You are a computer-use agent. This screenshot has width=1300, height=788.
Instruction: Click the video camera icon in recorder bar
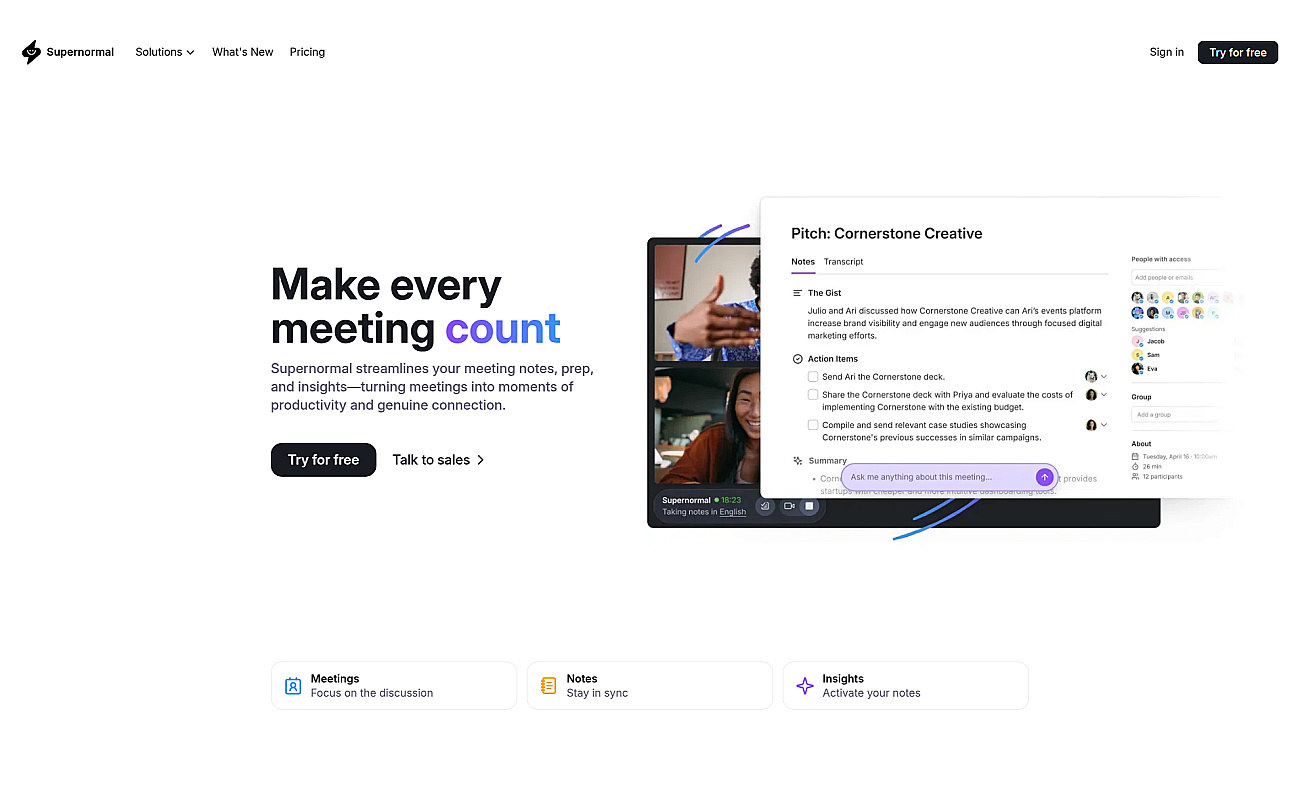click(x=788, y=506)
